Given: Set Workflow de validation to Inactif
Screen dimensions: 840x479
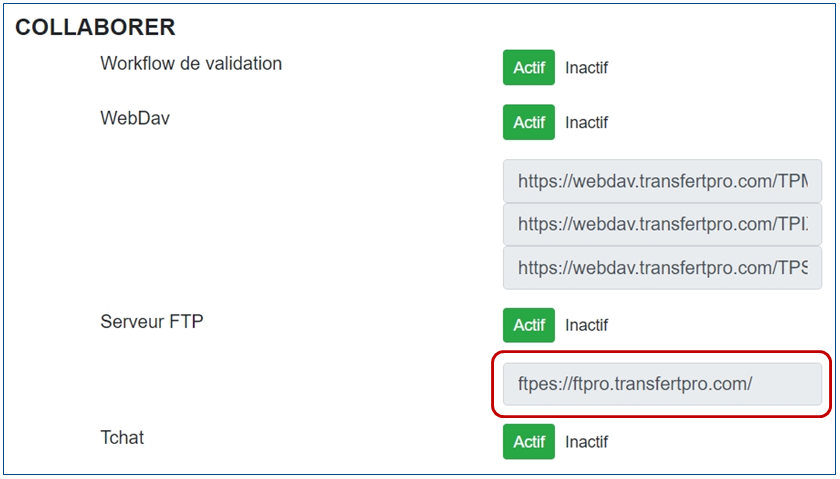Looking at the screenshot, I should (x=587, y=68).
